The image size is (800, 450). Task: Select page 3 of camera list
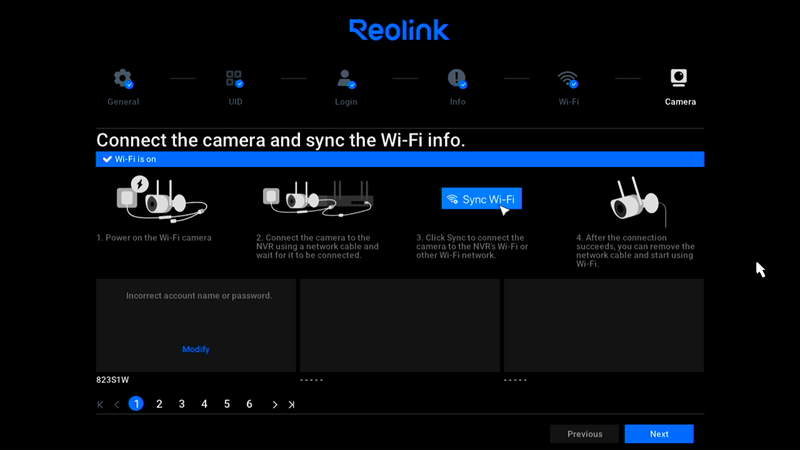(182, 404)
